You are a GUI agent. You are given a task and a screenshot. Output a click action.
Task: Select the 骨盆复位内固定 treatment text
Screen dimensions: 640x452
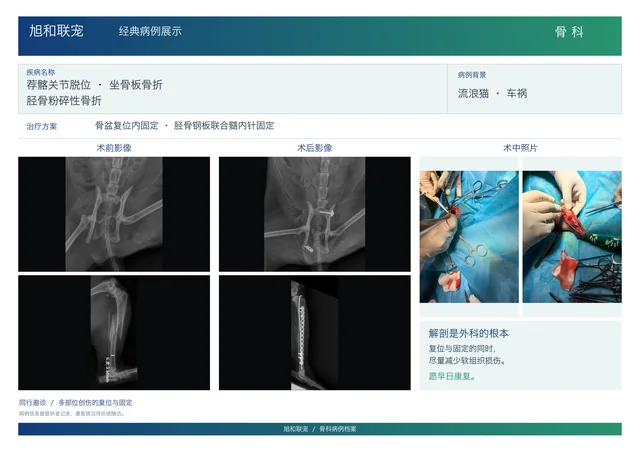[127, 126]
